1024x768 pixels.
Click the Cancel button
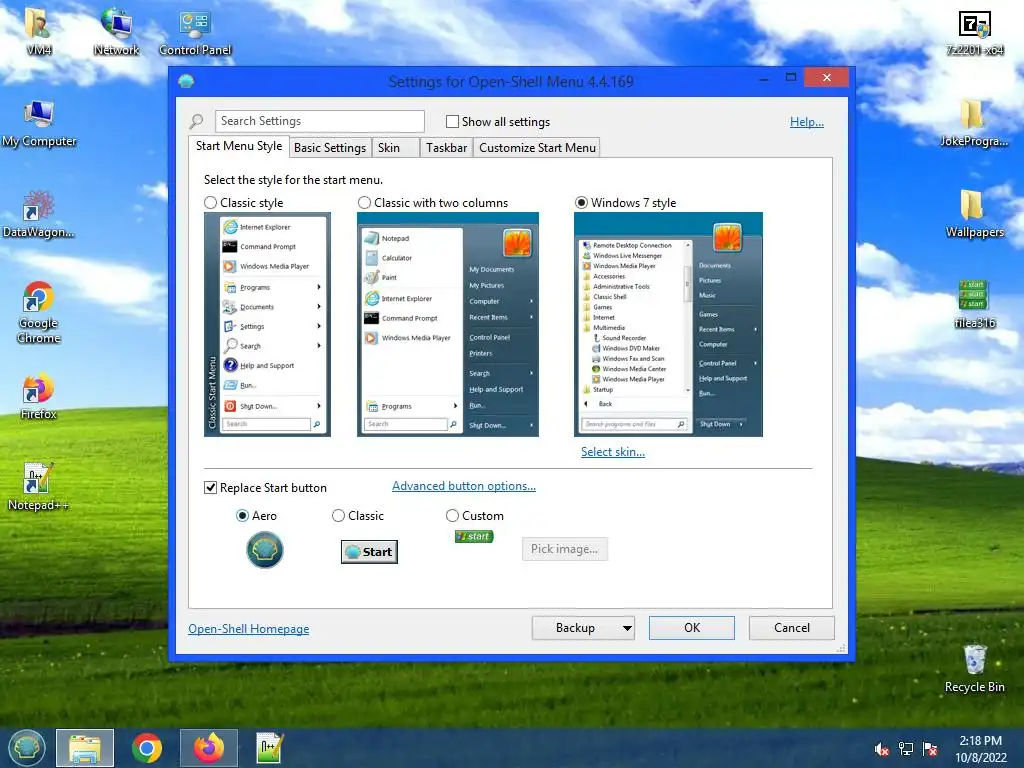(792, 628)
